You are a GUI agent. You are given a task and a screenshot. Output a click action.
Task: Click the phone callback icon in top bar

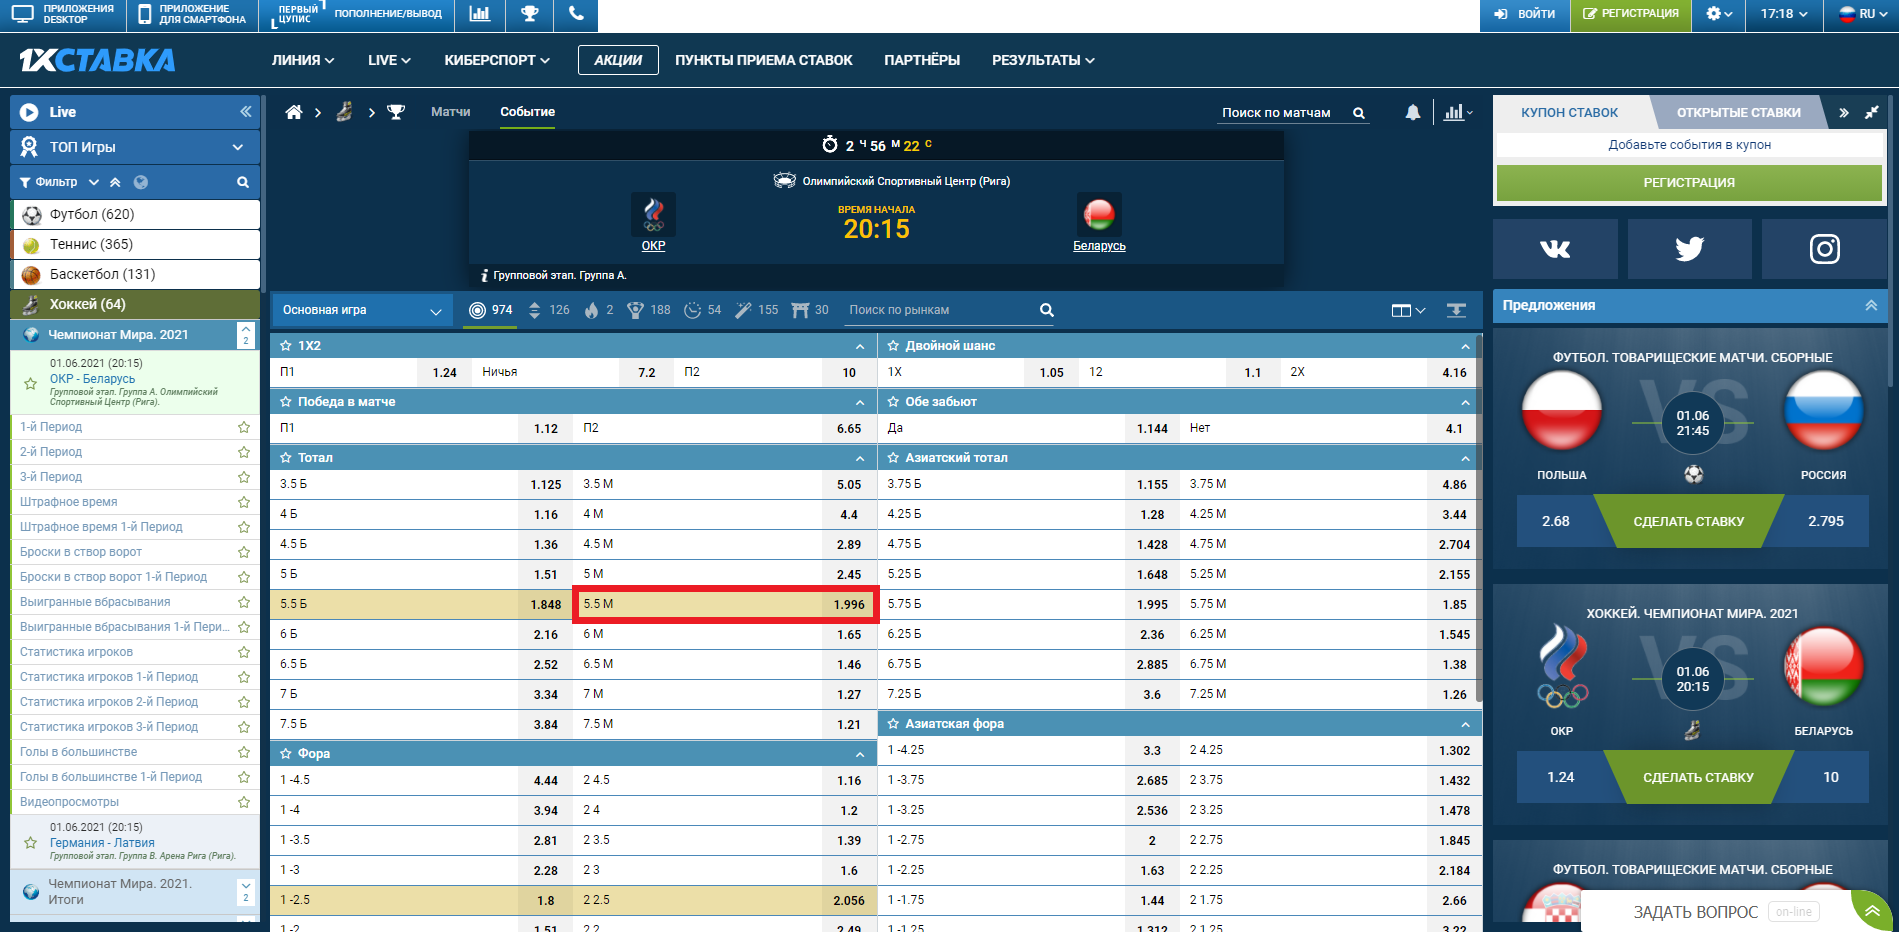point(576,14)
